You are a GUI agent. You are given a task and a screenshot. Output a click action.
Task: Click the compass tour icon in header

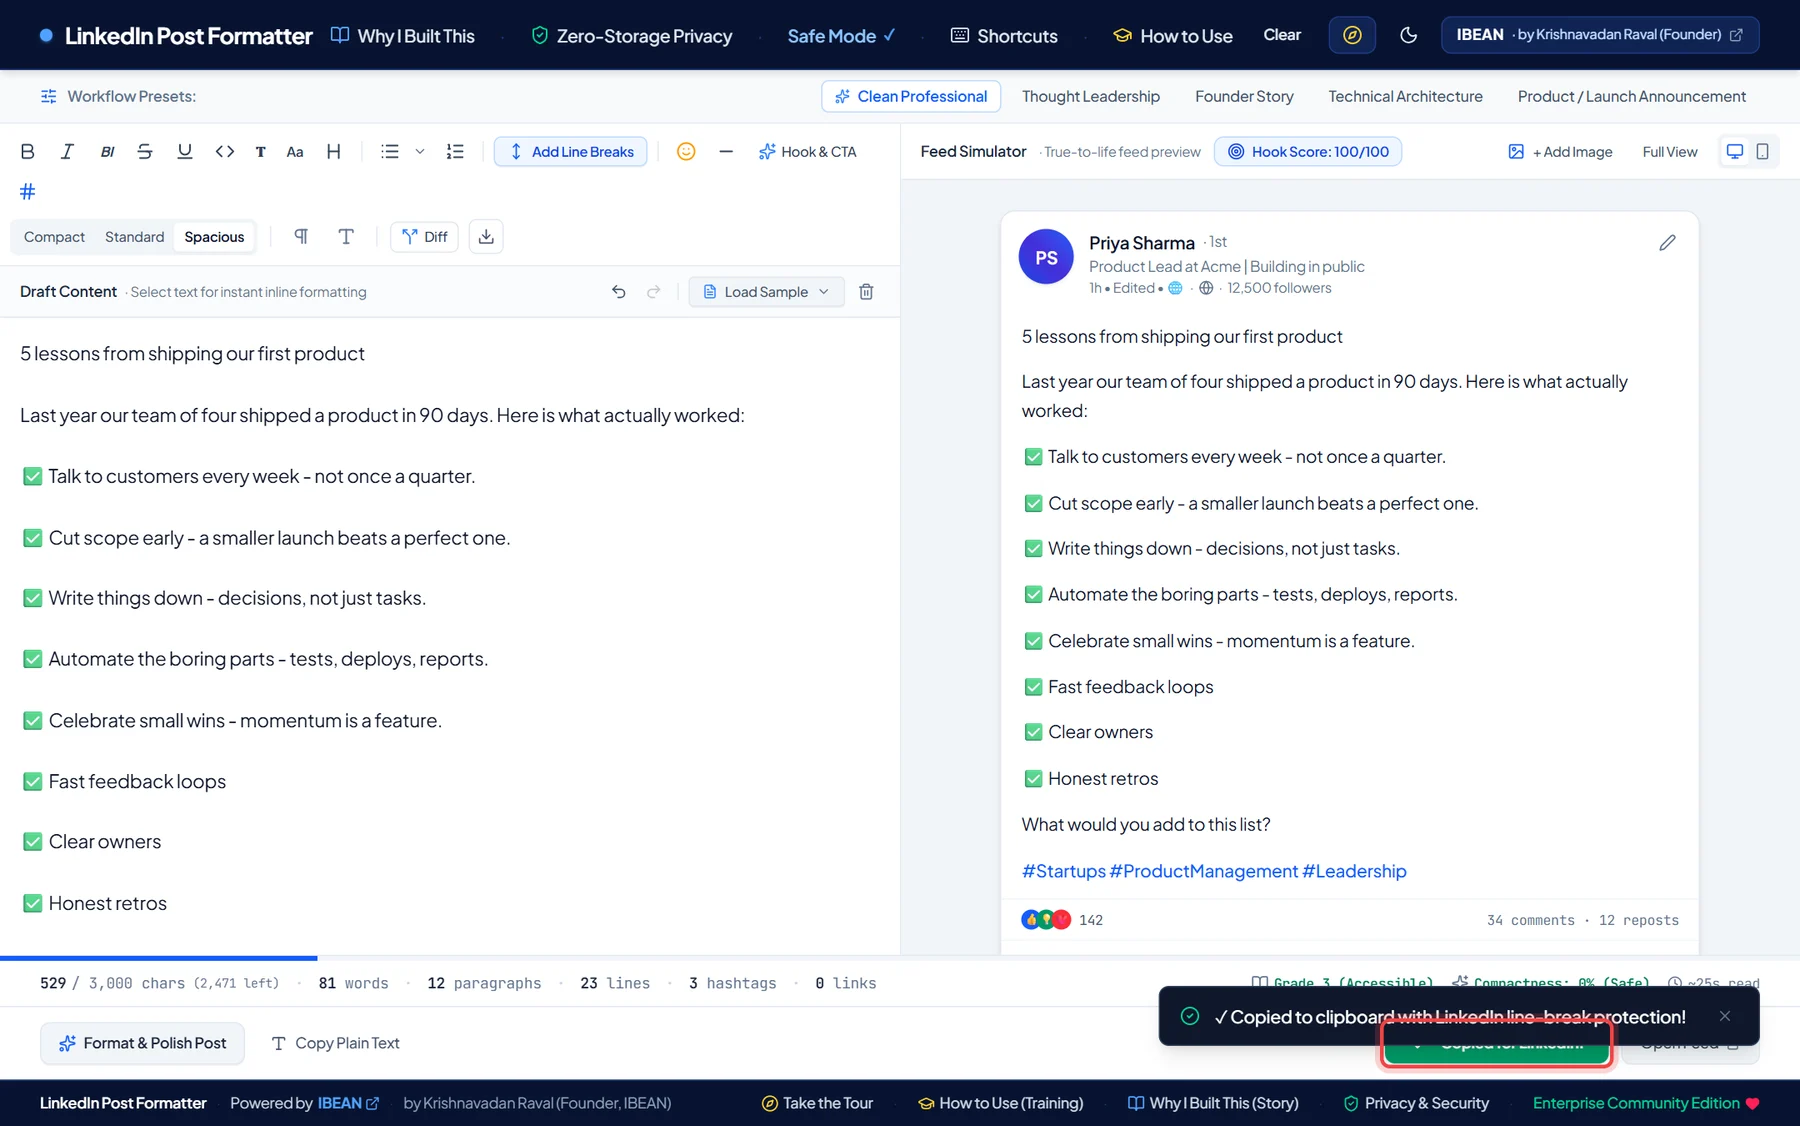pos(1352,35)
